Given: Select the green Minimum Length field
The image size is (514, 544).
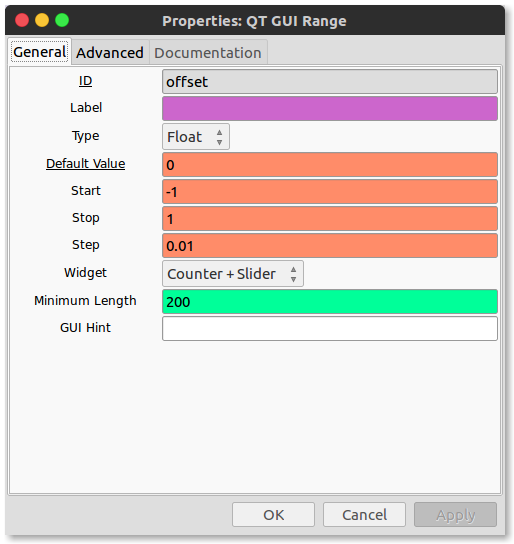Looking at the screenshot, I should [330, 301].
